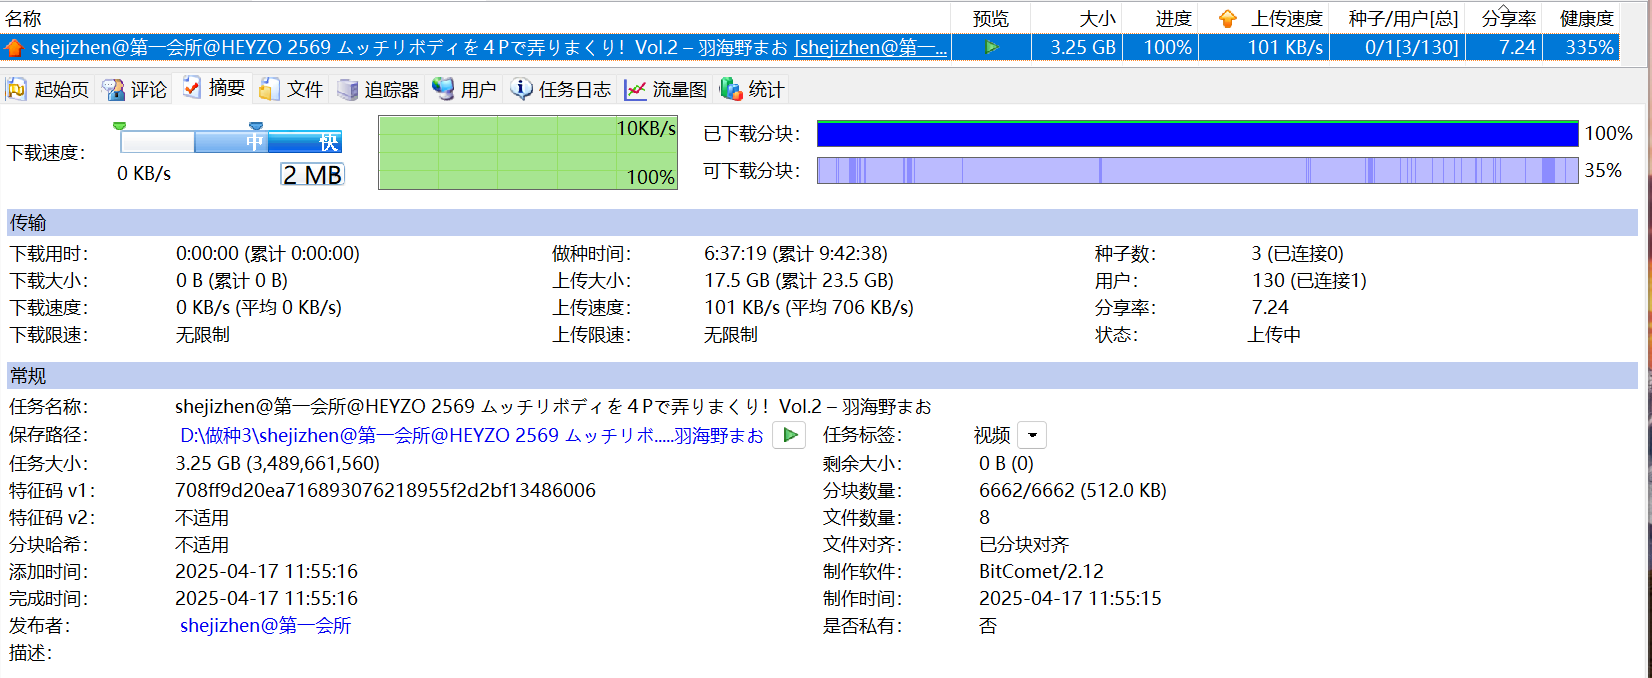
Task: Click the 已下载分块 blue progress bar
Action: (x=1198, y=133)
